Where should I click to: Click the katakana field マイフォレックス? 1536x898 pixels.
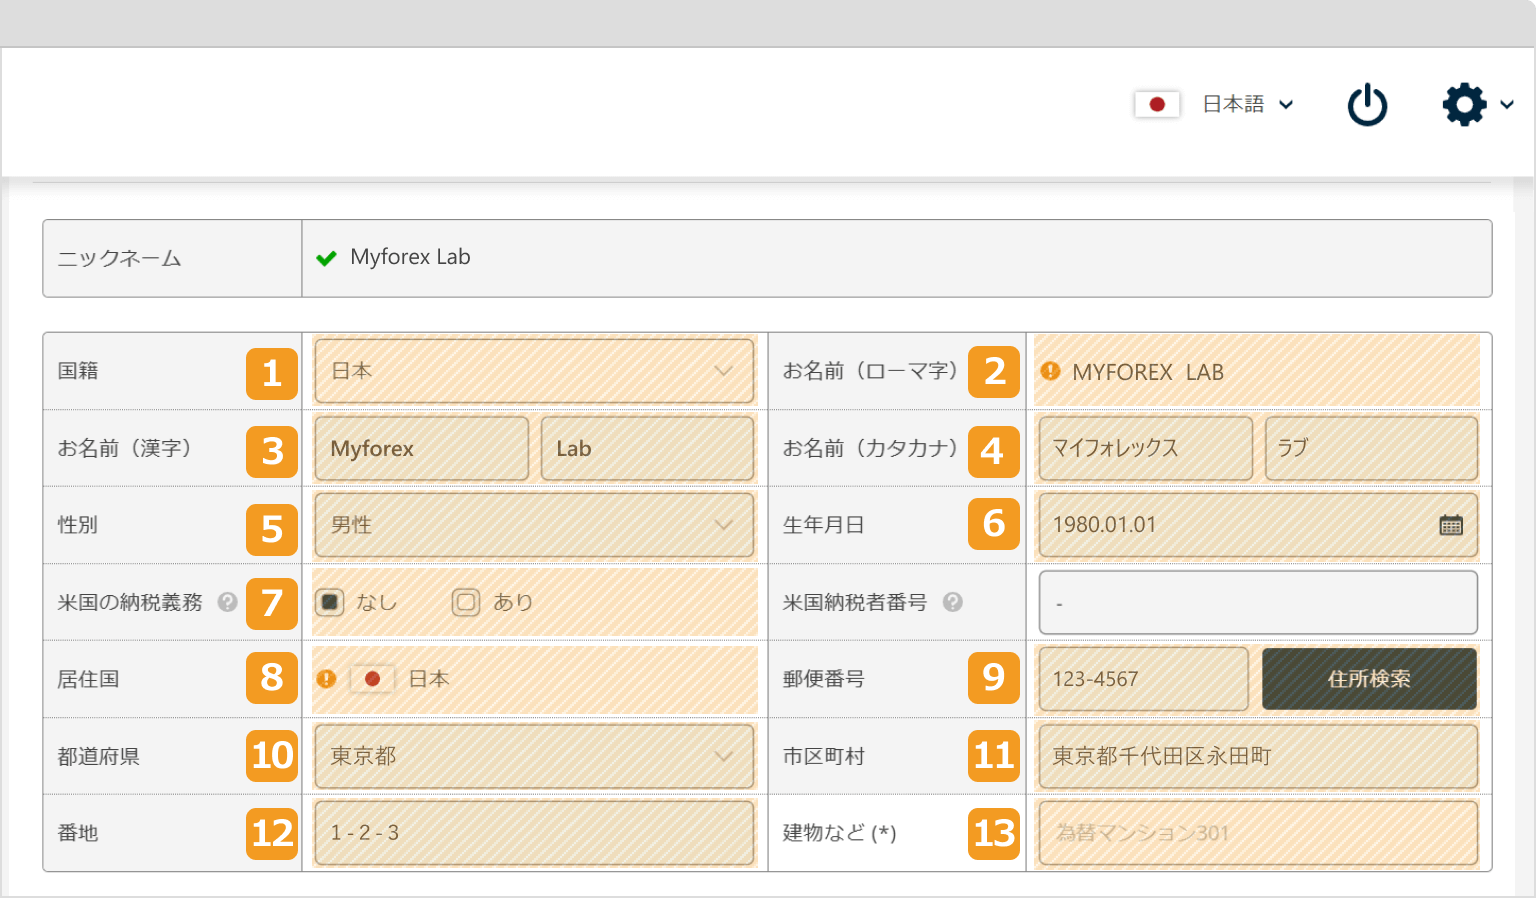pyautogui.click(x=1146, y=448)
